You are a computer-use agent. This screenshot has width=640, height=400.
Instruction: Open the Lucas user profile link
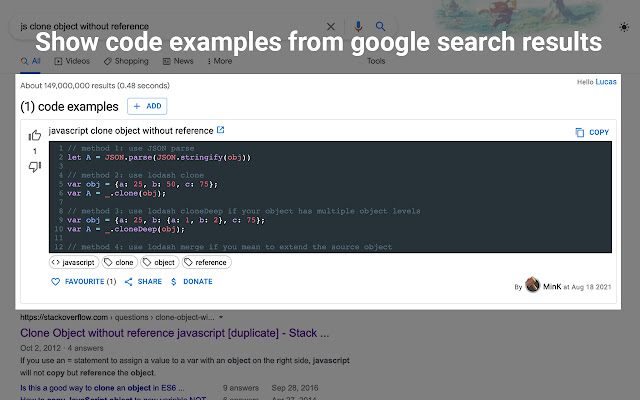[606, 82]
